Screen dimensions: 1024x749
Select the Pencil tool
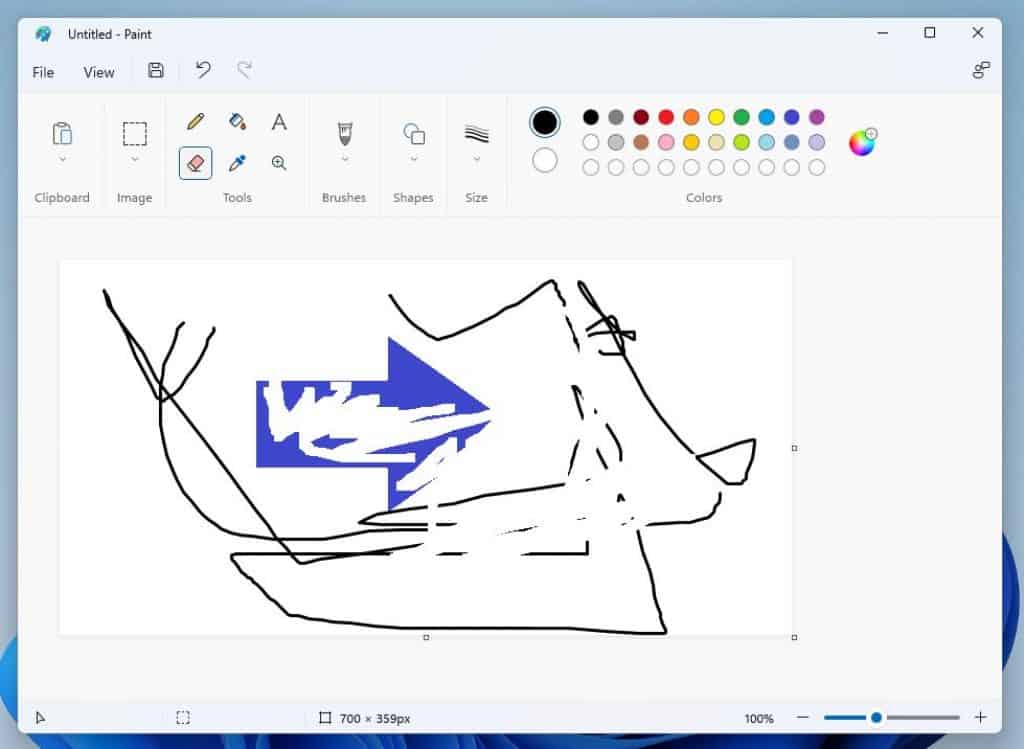(195, 121)
